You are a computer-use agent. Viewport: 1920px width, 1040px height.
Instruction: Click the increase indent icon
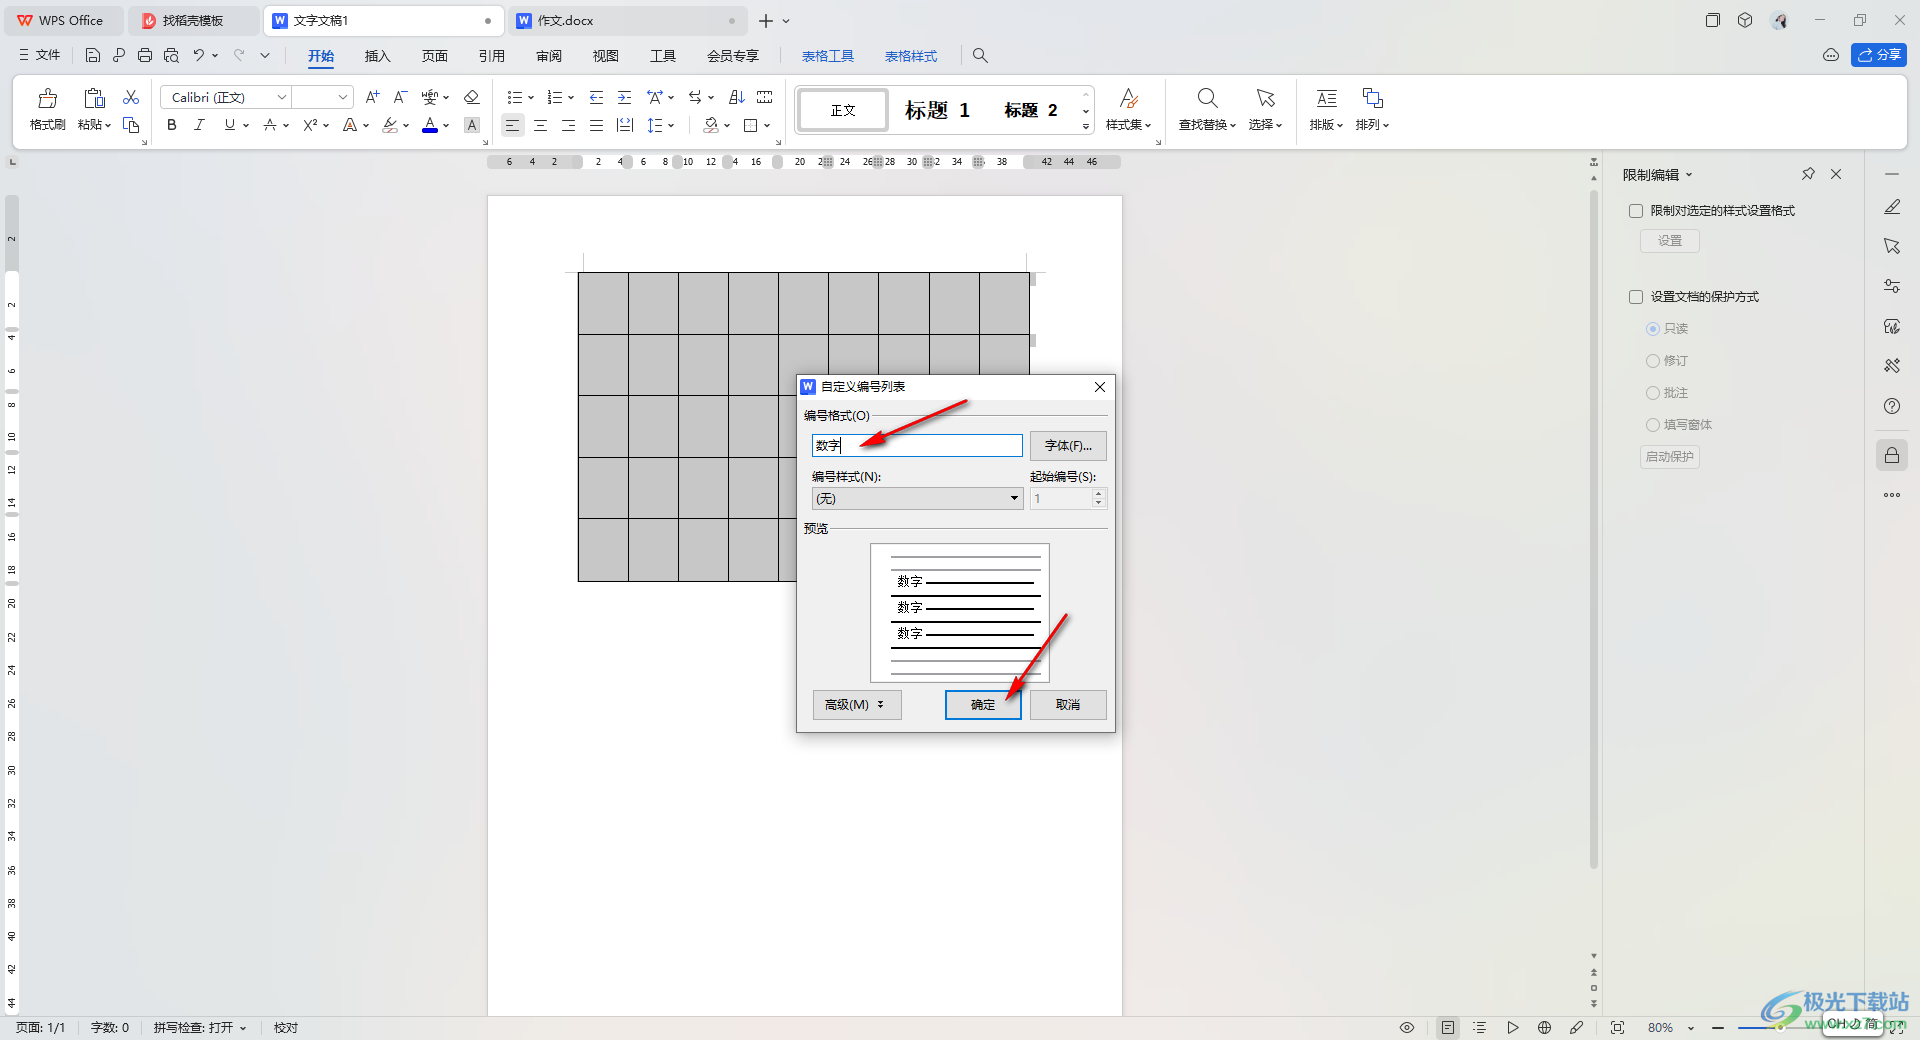pyautogui.click(x=624, y=97)
